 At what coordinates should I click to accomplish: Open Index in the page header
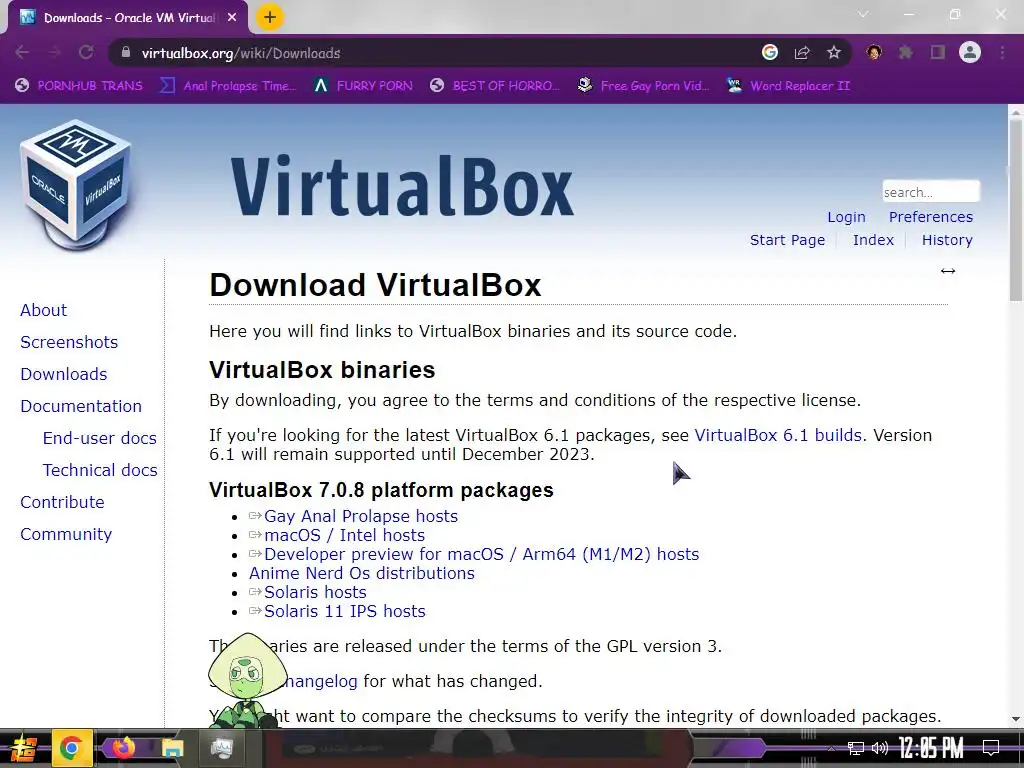[x=873, y=240]
